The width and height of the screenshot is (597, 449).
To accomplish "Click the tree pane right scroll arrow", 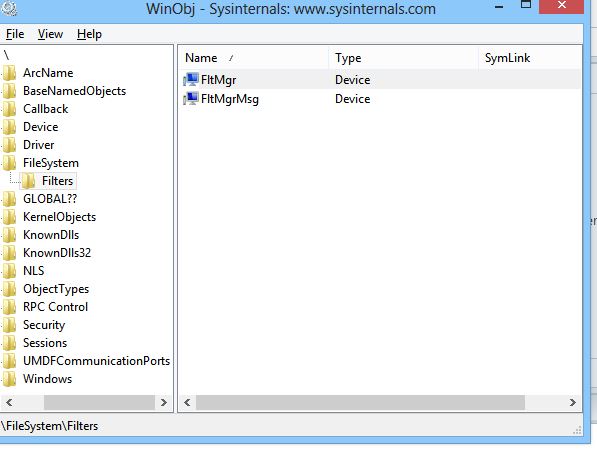I will (164, 403).
